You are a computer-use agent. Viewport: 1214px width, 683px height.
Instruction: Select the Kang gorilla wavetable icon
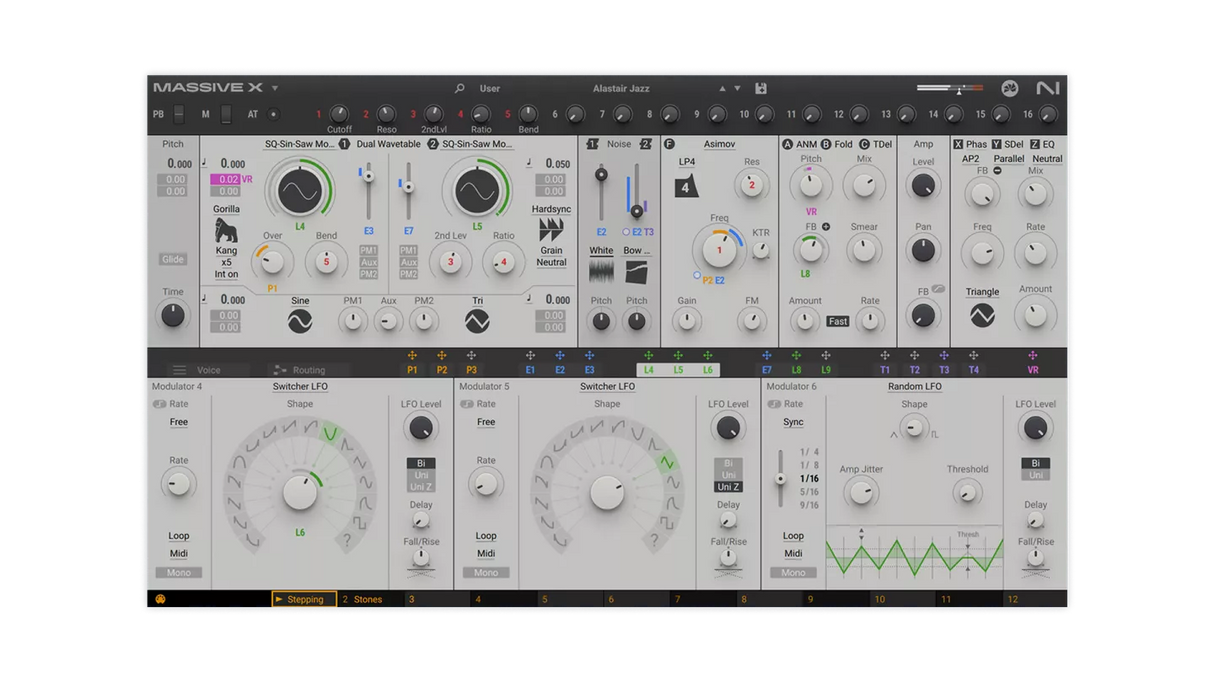224,230
